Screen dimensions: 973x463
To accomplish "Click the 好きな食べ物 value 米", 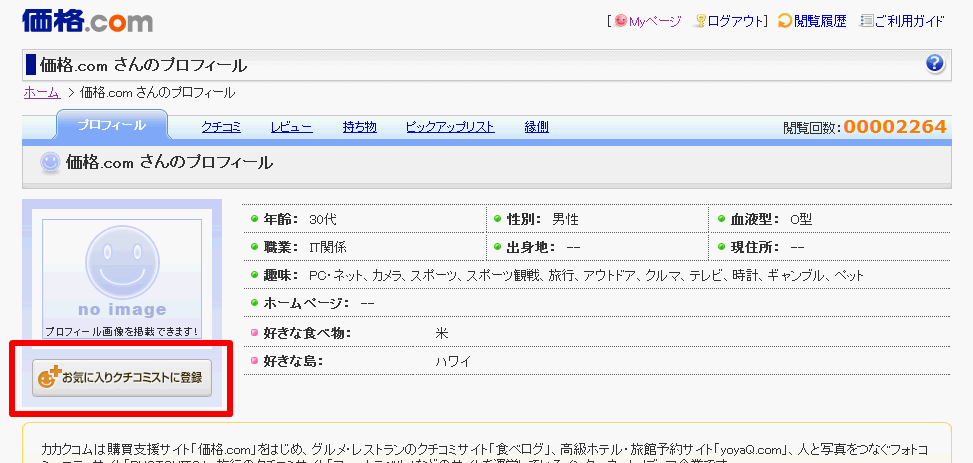I will click(x=441, y=333).
